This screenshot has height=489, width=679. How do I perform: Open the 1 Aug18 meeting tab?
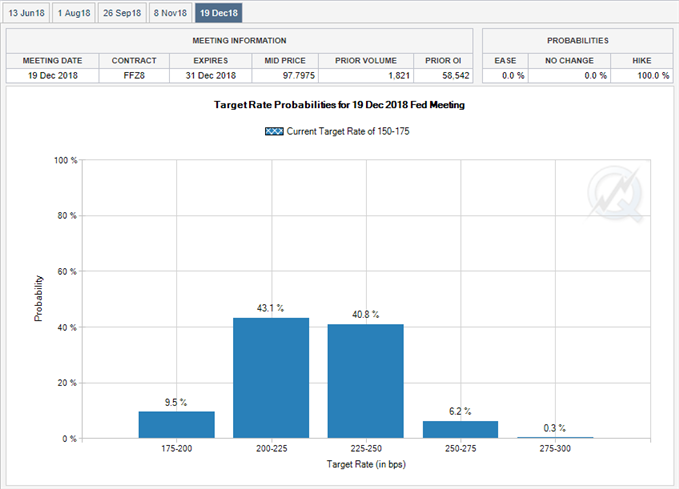(x=74, y=13)
